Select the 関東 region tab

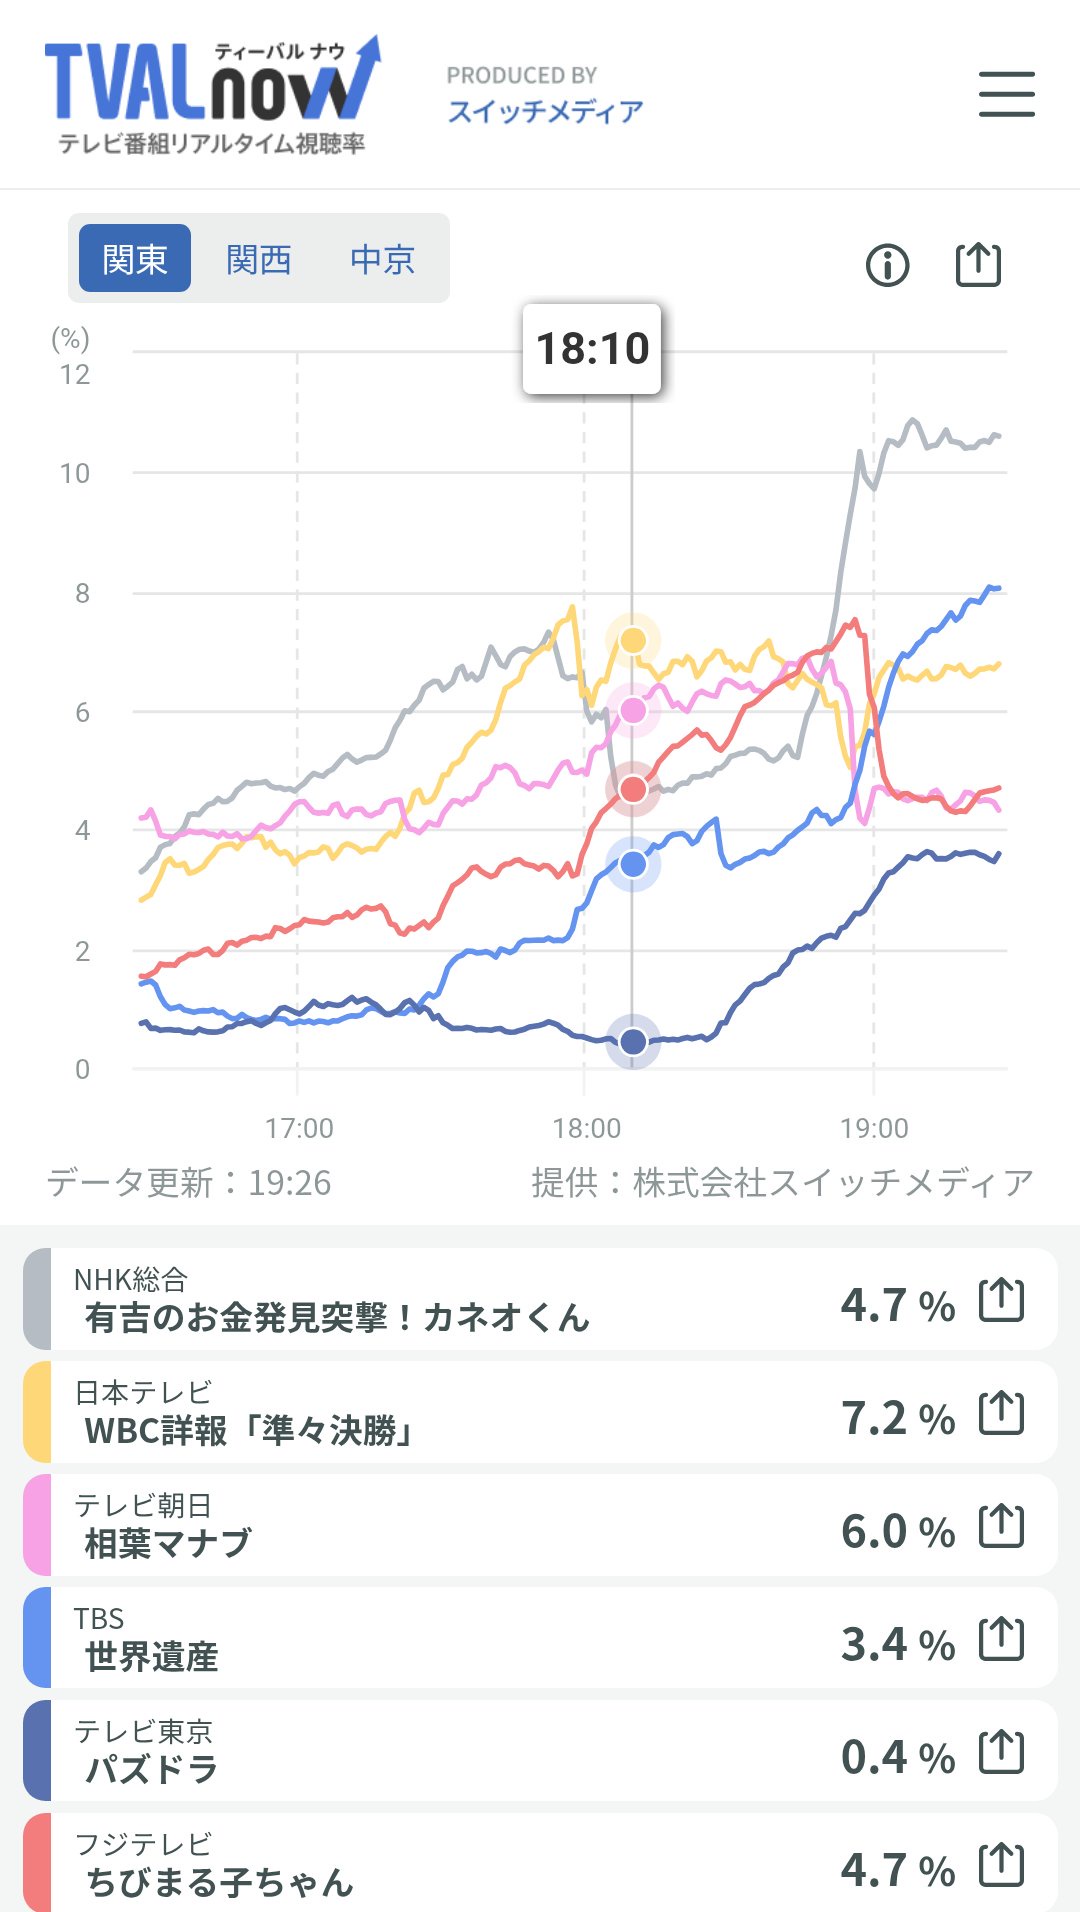coord(135,259)
